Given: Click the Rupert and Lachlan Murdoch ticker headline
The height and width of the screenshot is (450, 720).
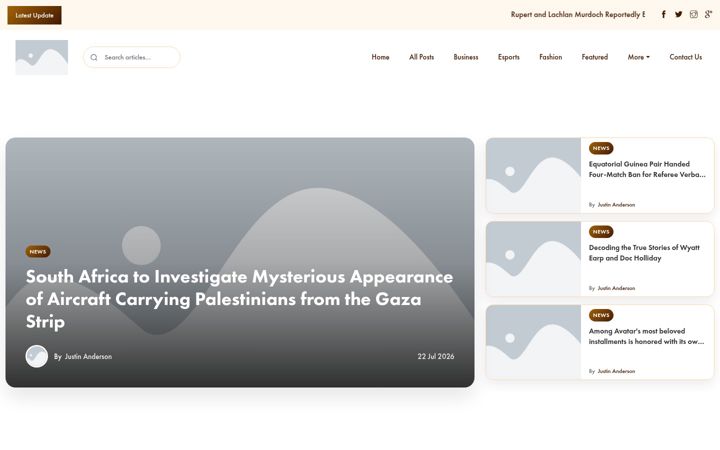Looking at the screenshot, I should click(x=578, y=14).
